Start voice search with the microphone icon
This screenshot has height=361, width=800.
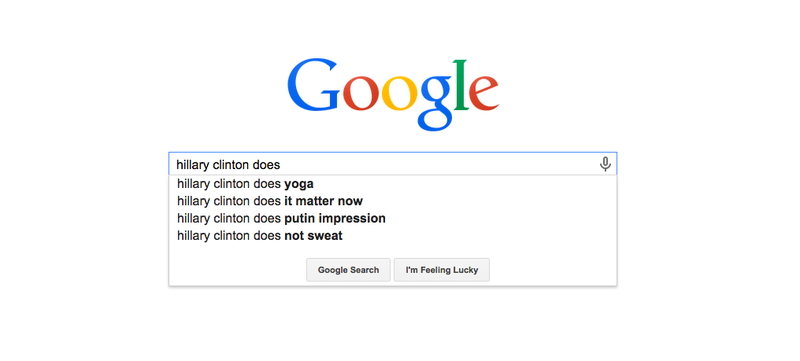tap(605, 164)
